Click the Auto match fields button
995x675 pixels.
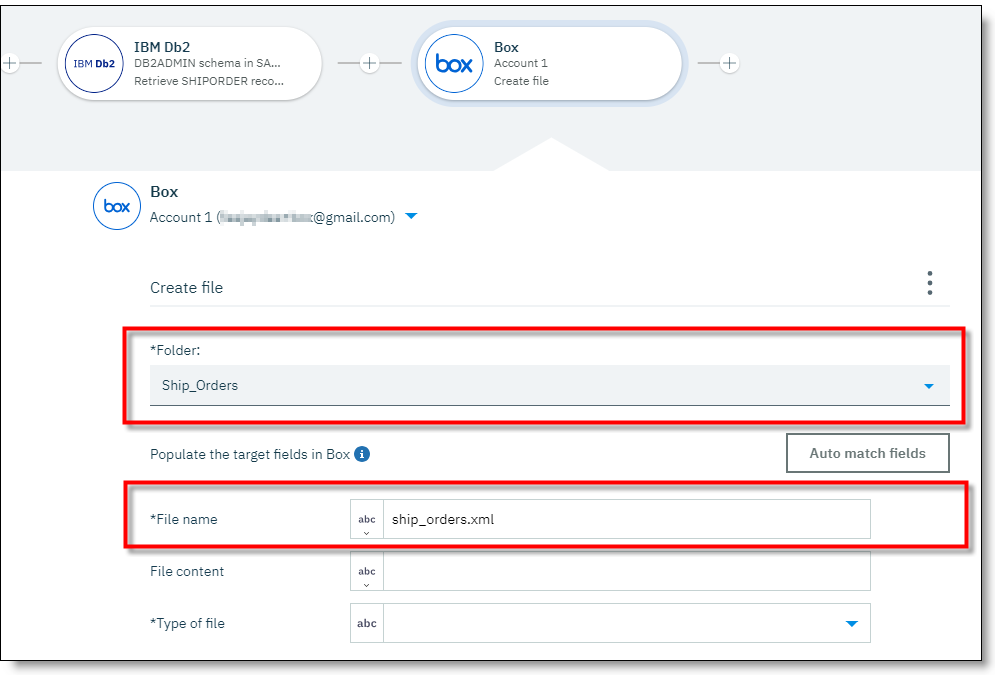pyautogui.click(x=867, y=452)
